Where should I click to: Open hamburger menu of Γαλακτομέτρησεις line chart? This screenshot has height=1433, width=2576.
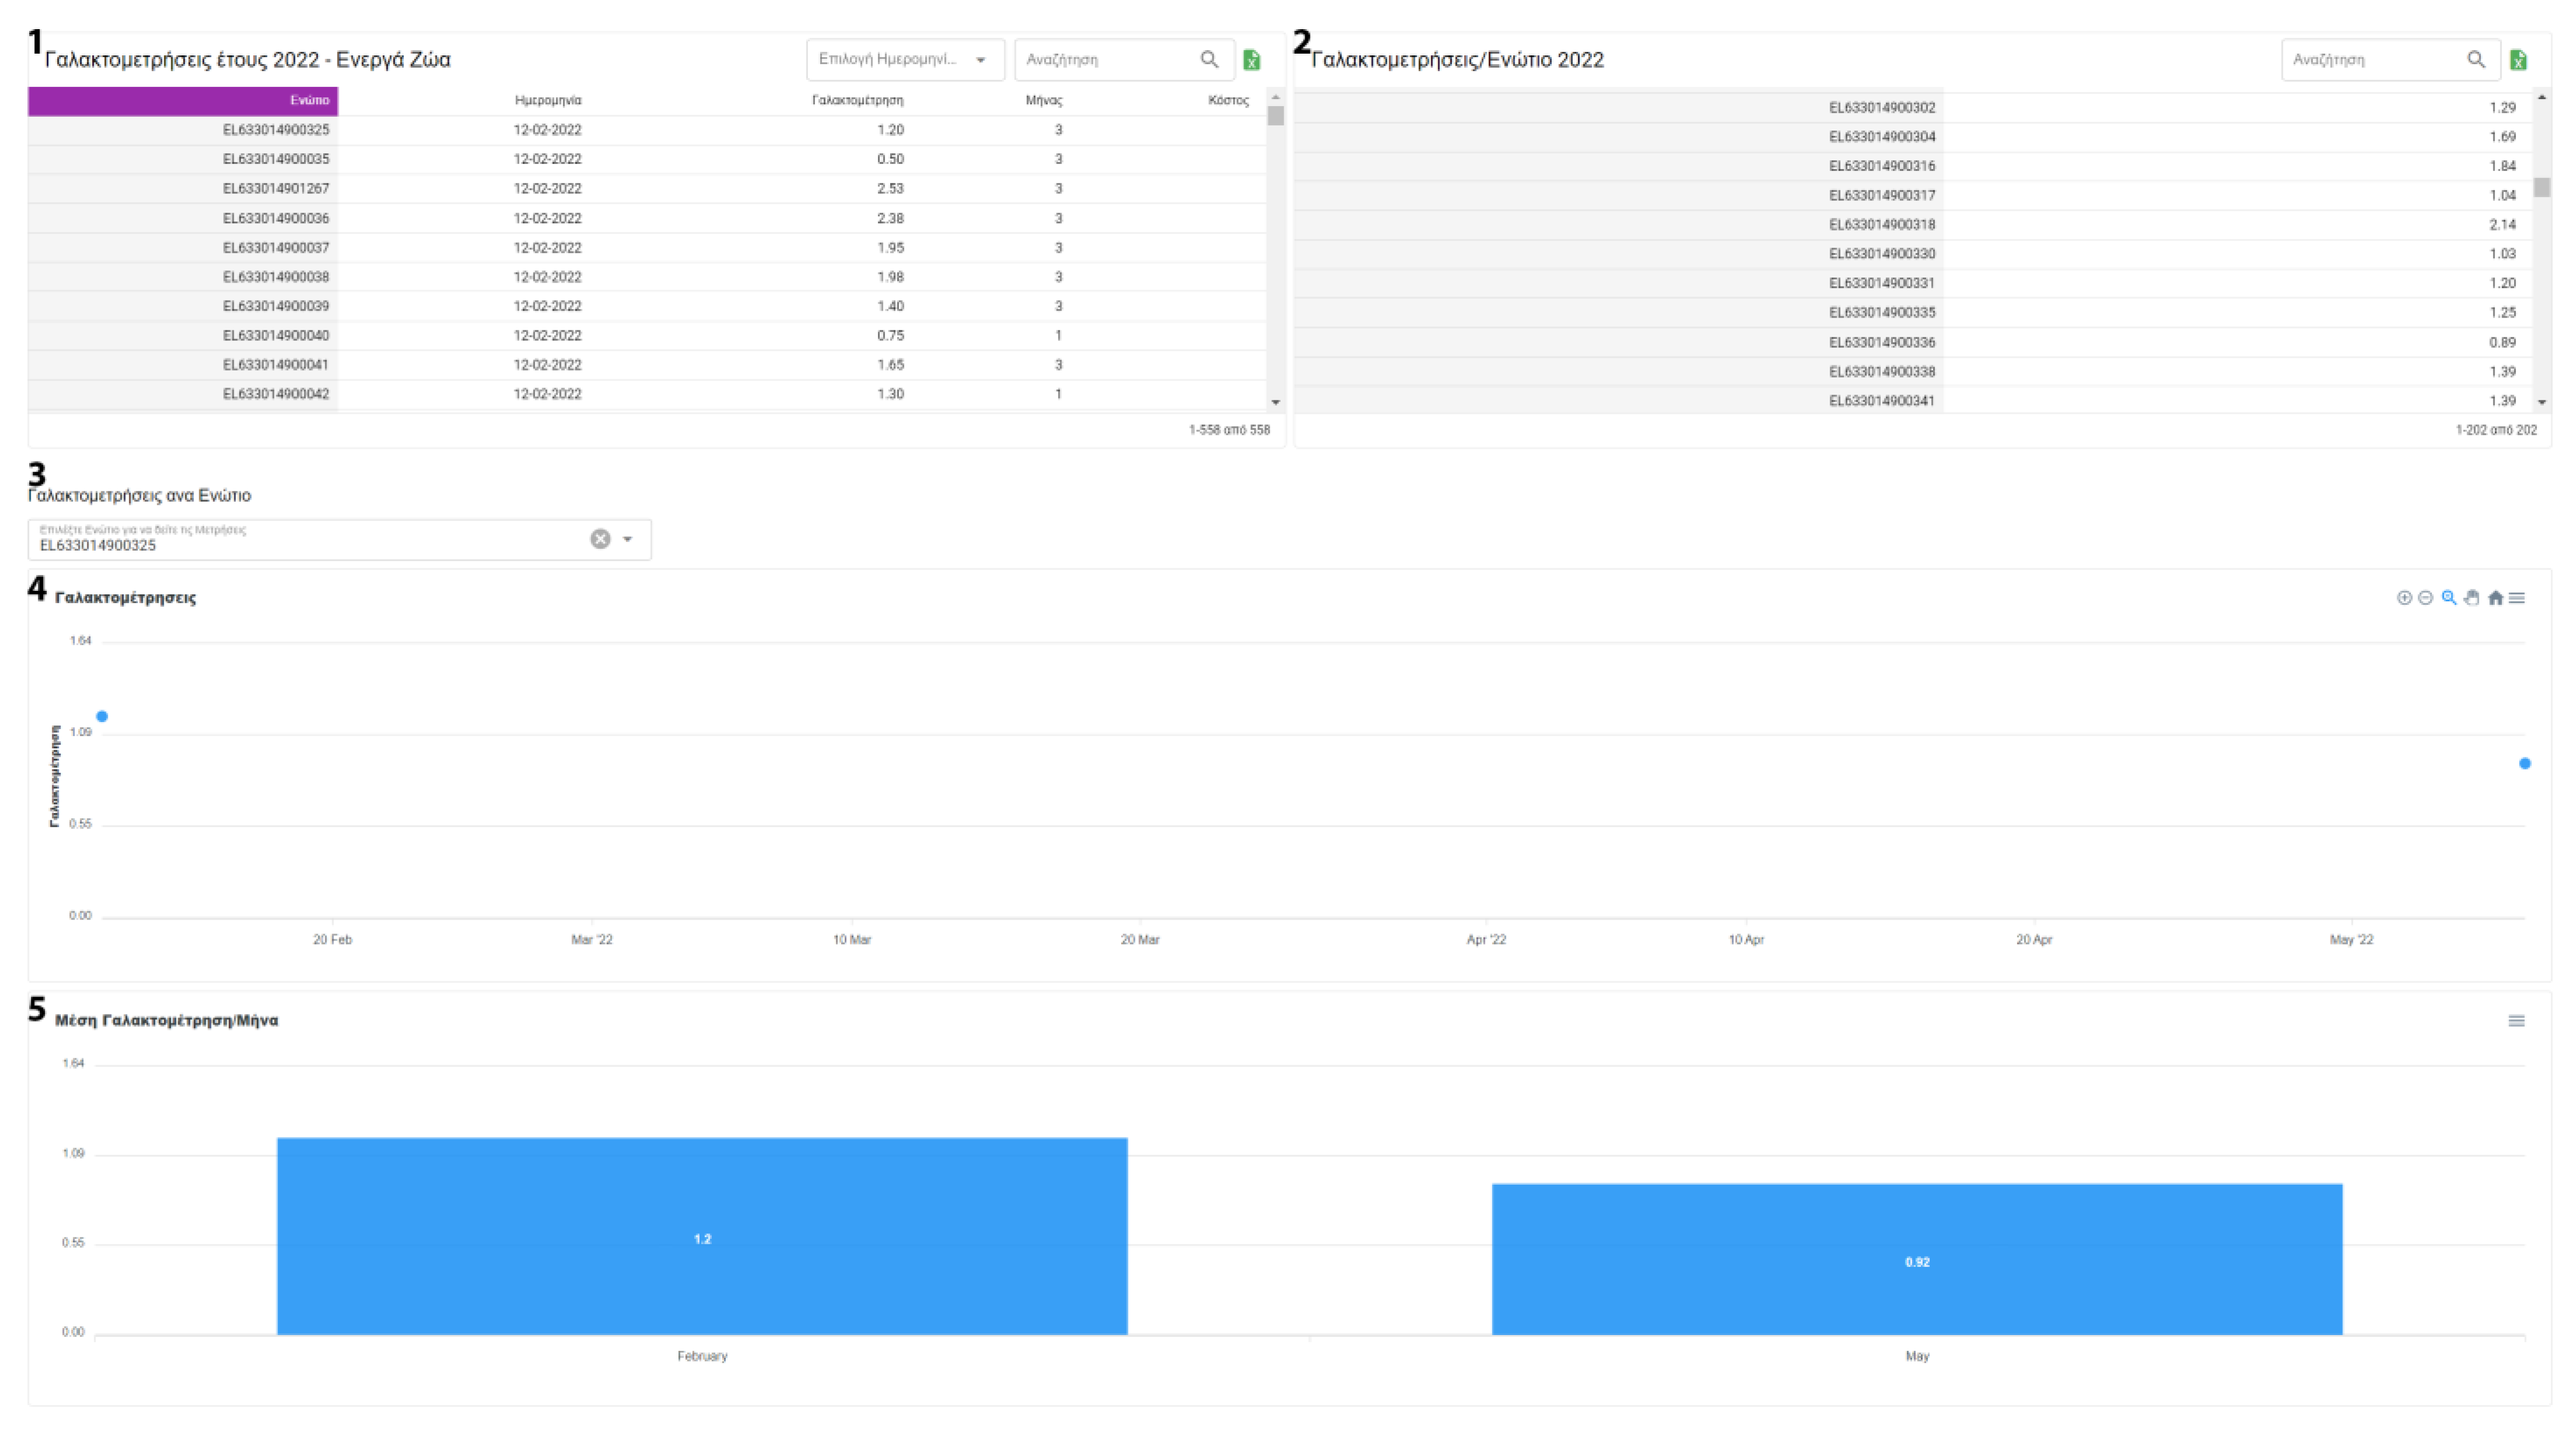click(2517, 598)
